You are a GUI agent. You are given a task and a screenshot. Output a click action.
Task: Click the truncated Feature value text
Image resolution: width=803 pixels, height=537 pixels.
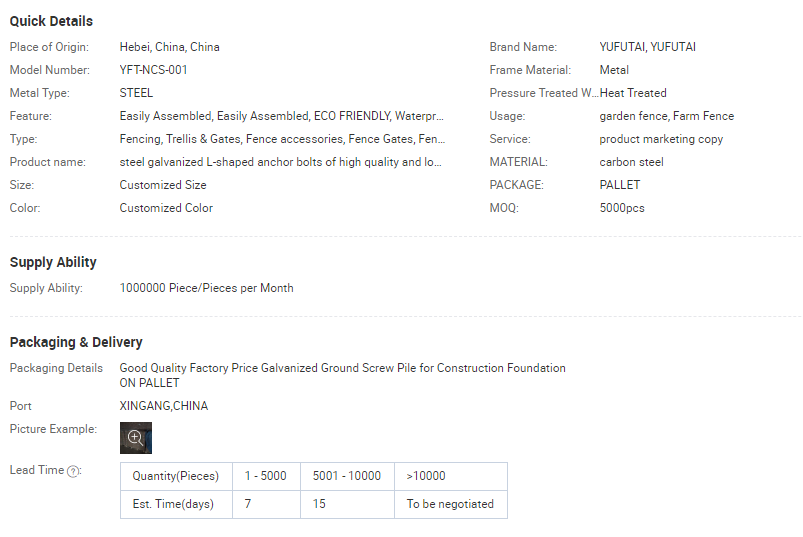coord(282,116)
